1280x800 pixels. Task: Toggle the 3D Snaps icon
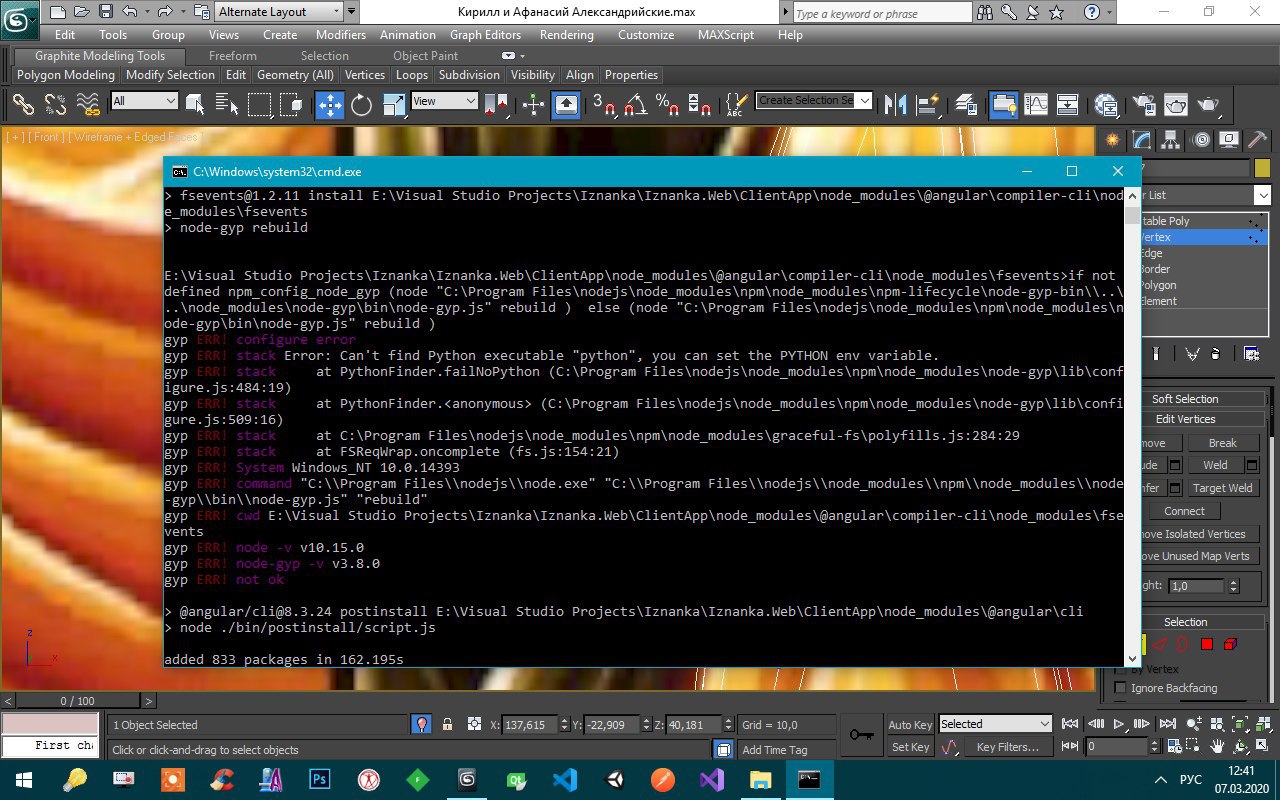(603, 104)
